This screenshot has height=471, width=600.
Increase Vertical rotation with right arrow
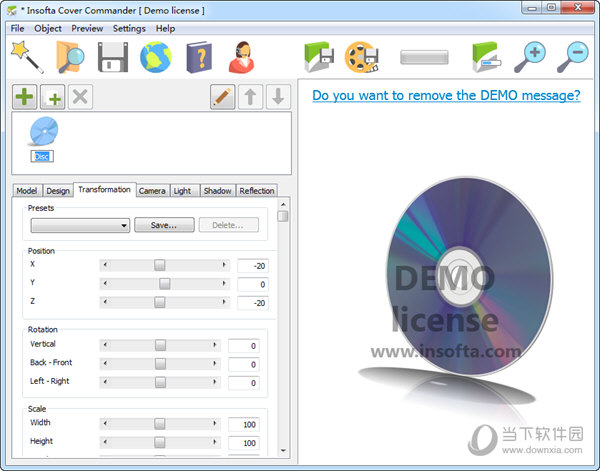coord(215,345)
